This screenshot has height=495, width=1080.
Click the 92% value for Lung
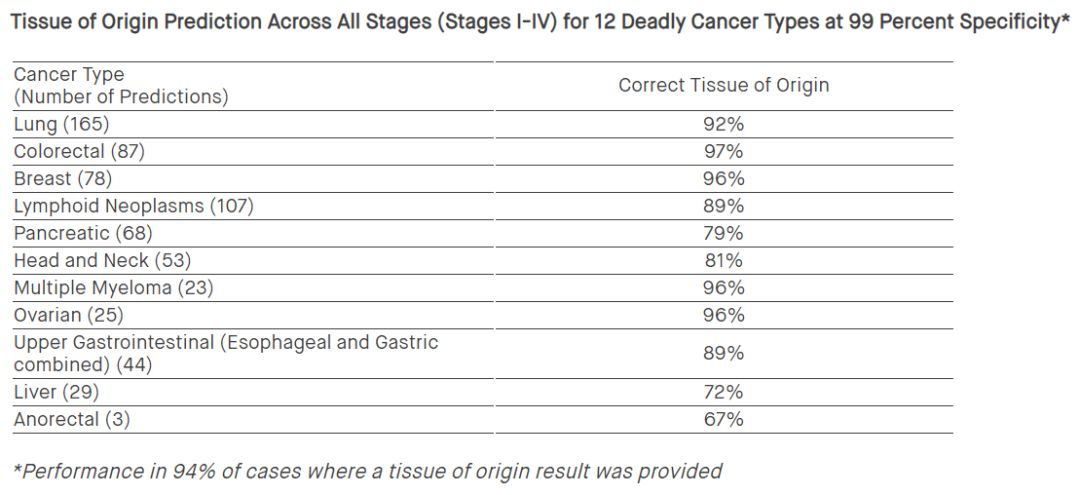[x=723, y=124]
